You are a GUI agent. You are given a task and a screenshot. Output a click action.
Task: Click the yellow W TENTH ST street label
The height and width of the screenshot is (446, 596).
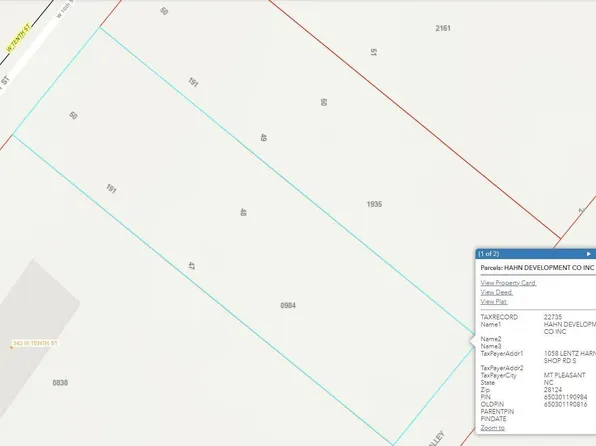(18, 38)
